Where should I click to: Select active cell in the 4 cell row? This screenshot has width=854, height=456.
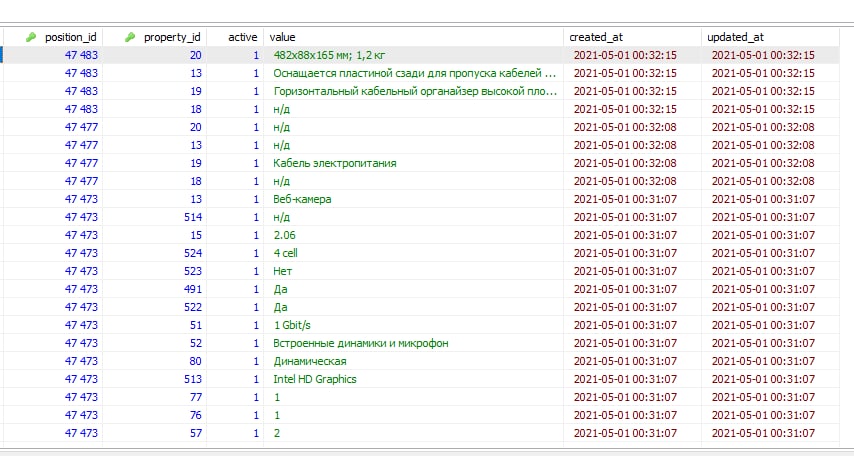(x=235, y=253)
